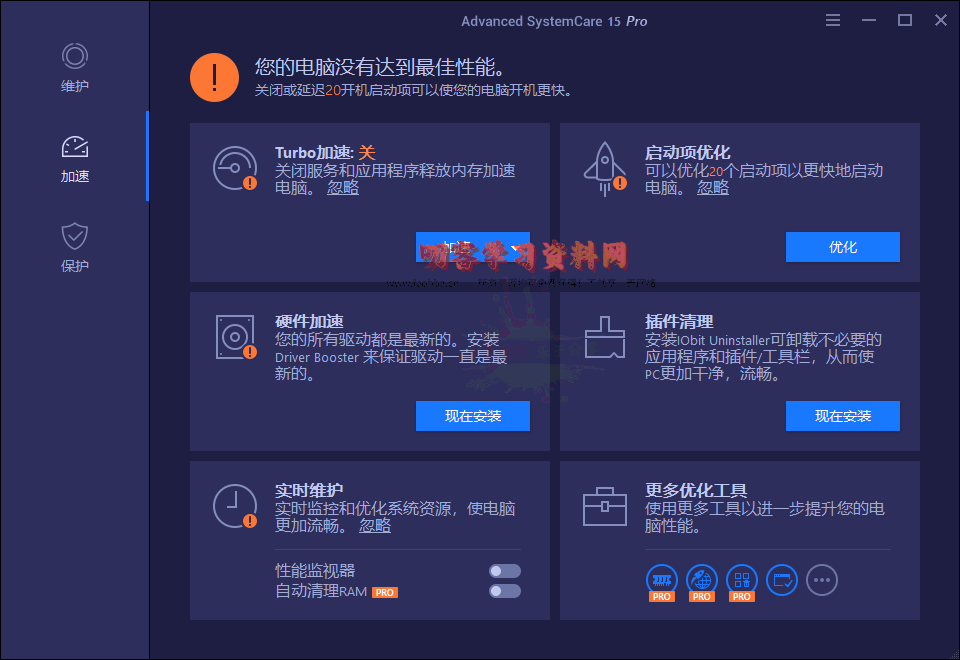Viewport: 960px width, 660px height.
Task: Click the Turbo加速 speedometer icon
Action: point(234,167)
